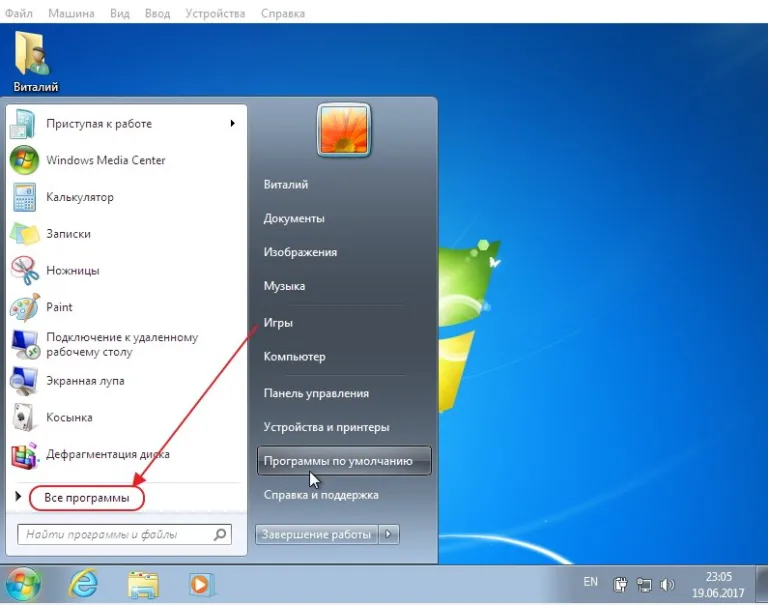Open the Файл menu
768x605 pixels.
click(19, 13)
